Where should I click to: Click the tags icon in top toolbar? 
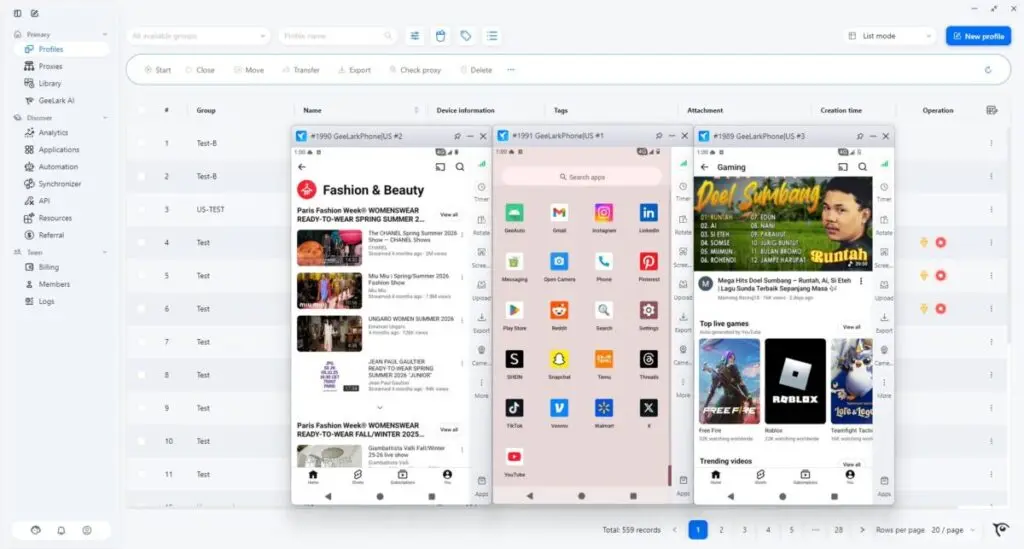(x=466, y=36)
